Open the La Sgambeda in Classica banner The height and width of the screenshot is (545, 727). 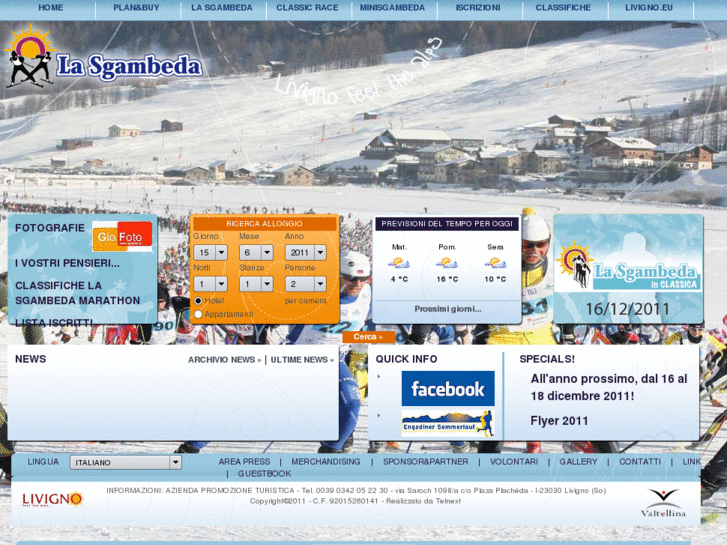[x=628, y=267]
